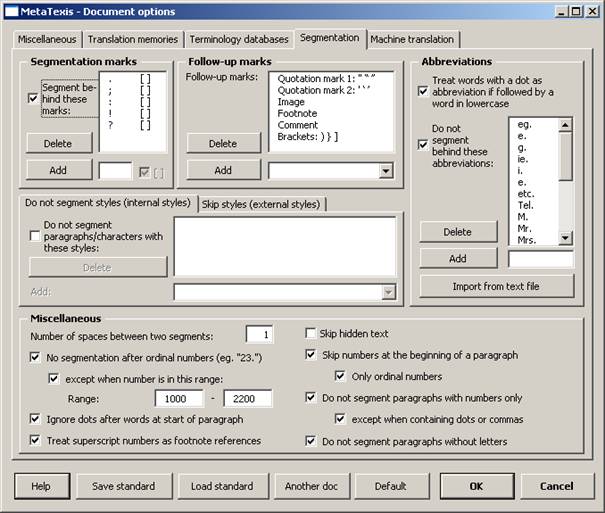
Task: Select 'Brackets: ) } ]' list entry
Action: [308, 137]
